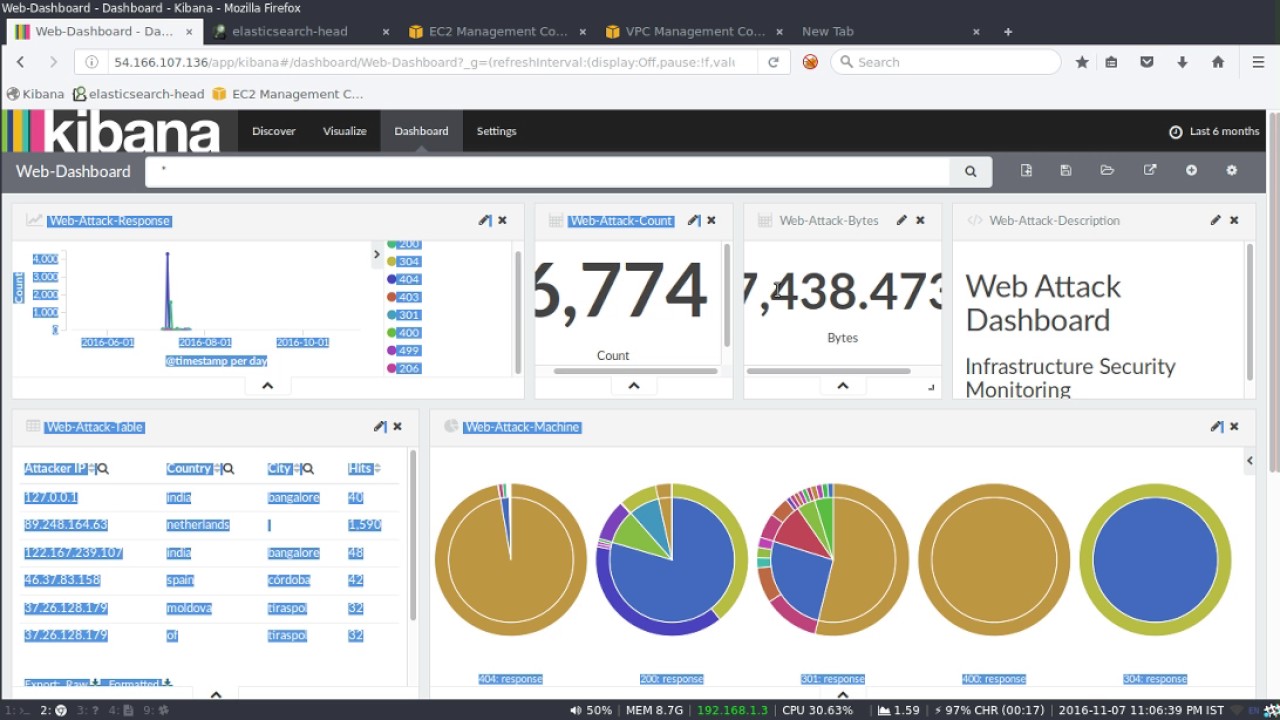Click the Kibana search magnifier button
This screenshot has height=720, width=1280.
970,171
